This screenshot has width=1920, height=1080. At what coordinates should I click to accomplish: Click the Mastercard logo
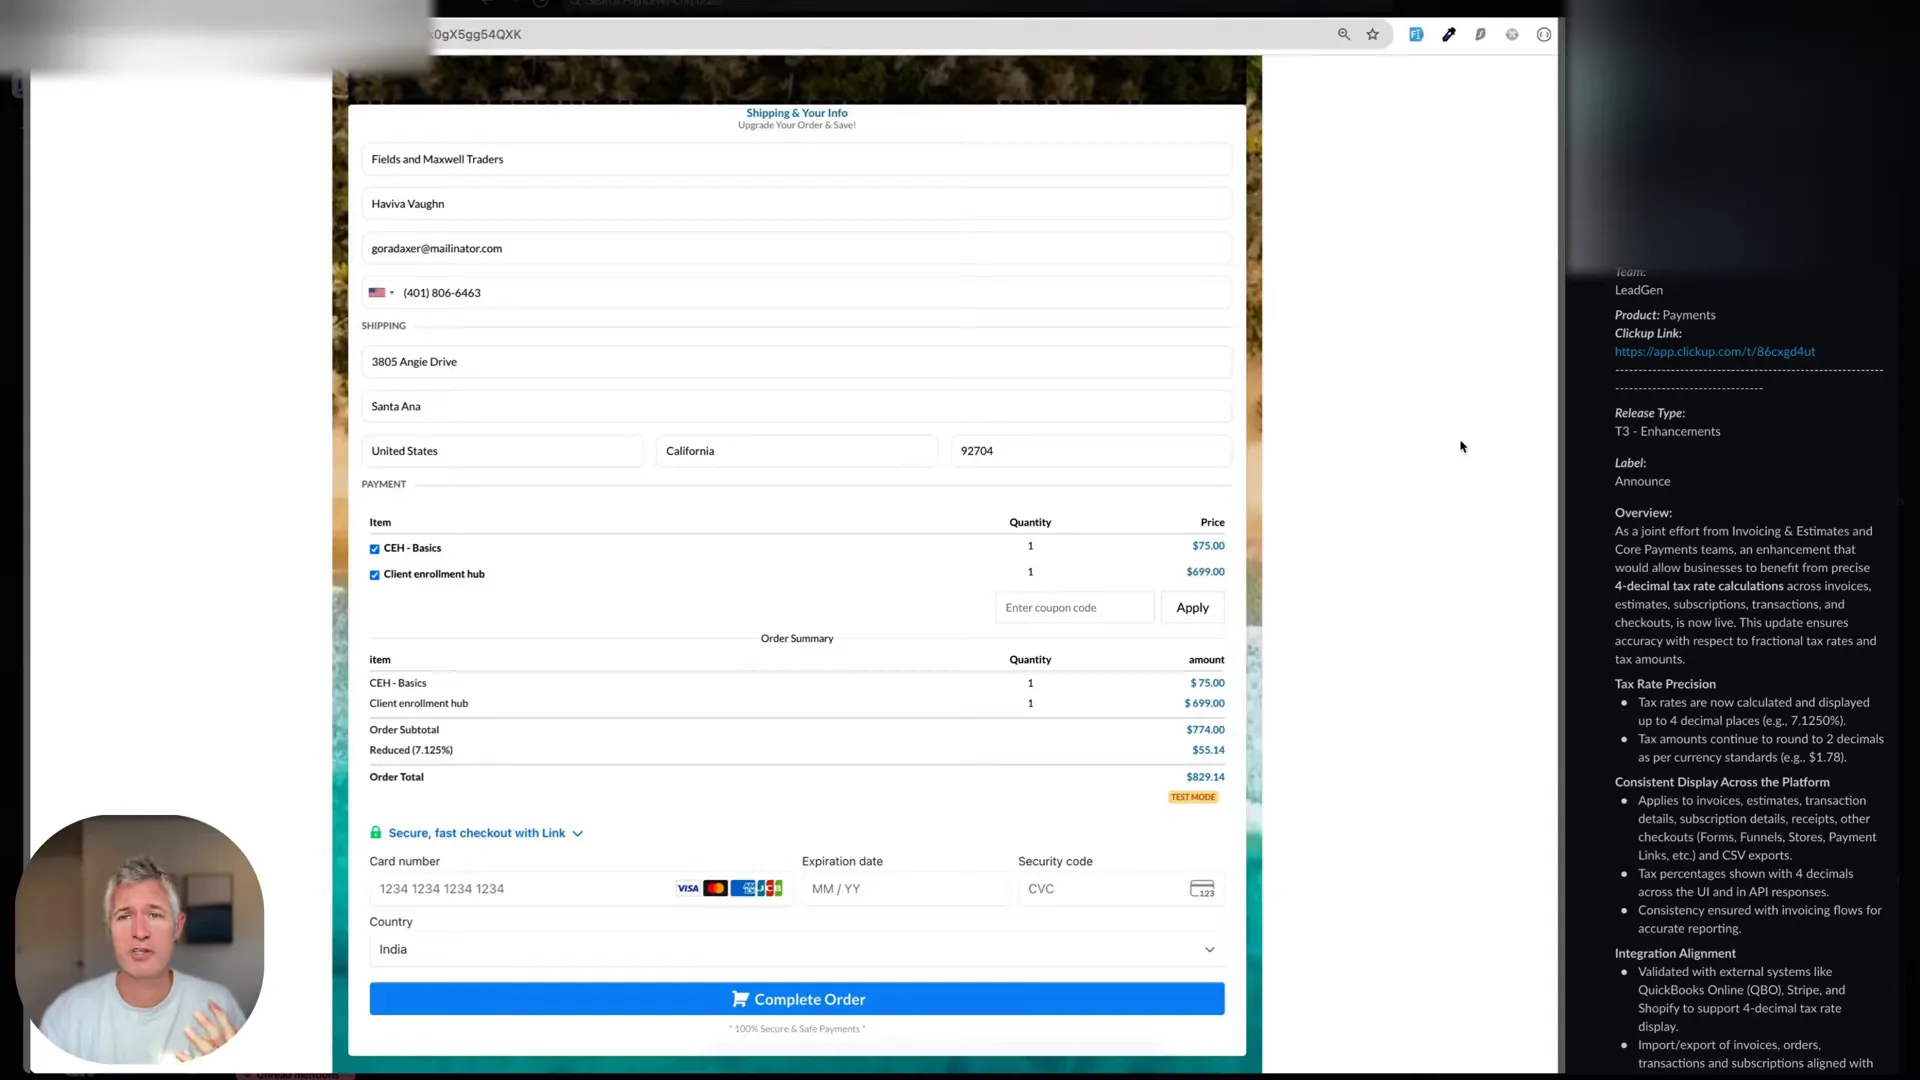click(x=715, y=888)
